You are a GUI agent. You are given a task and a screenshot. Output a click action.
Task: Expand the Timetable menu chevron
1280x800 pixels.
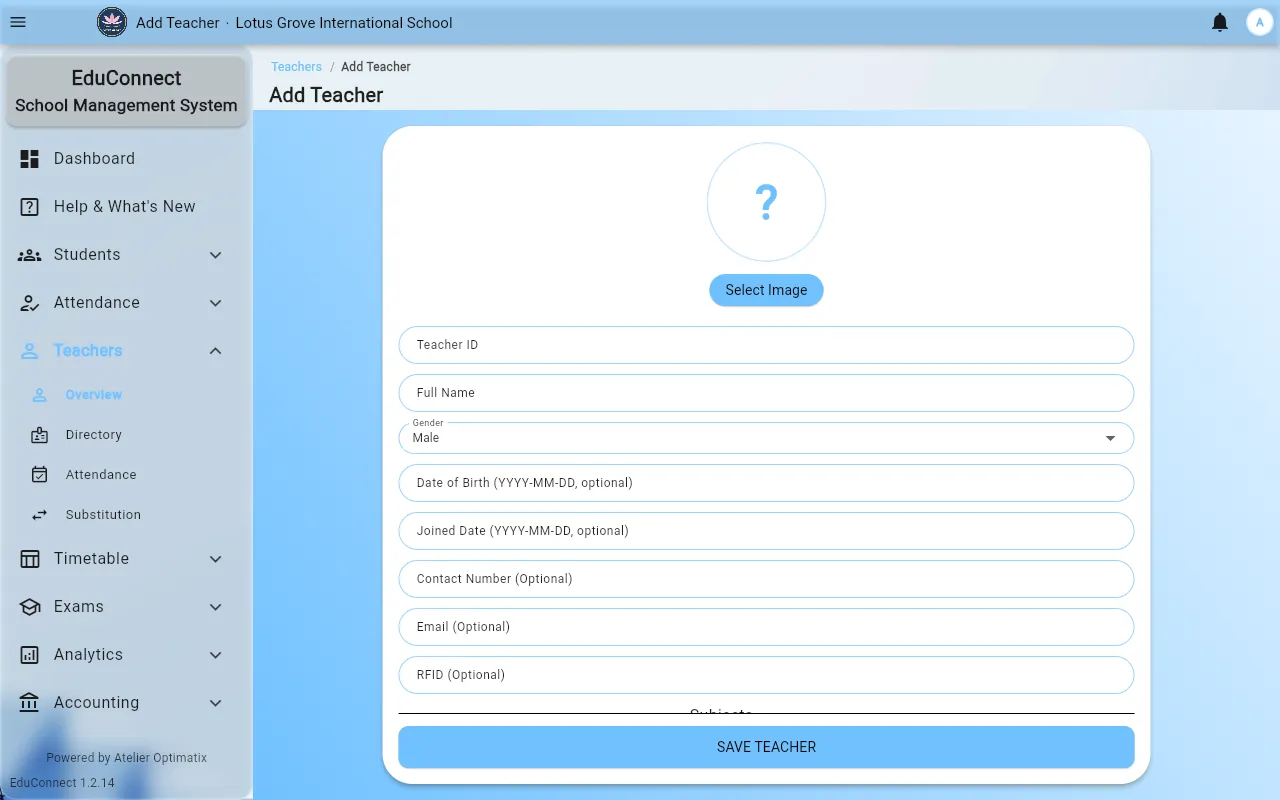216,559
